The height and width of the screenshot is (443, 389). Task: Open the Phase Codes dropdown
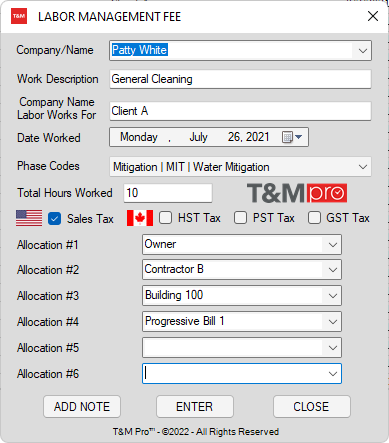click(x=363, y=167)
